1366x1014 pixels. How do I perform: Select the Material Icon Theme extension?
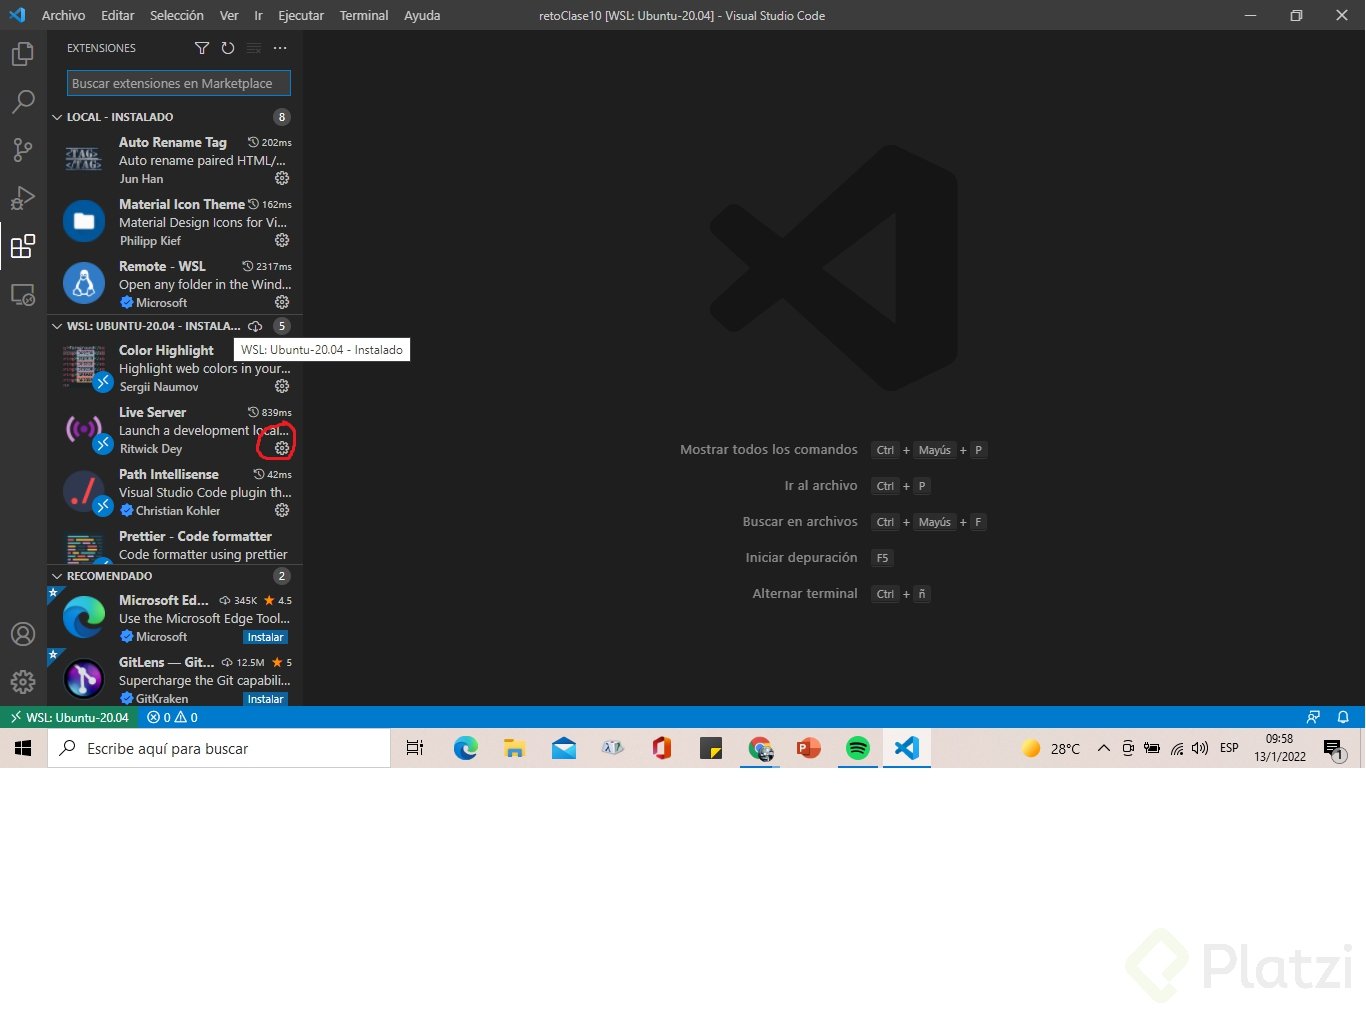click(175, 222)
